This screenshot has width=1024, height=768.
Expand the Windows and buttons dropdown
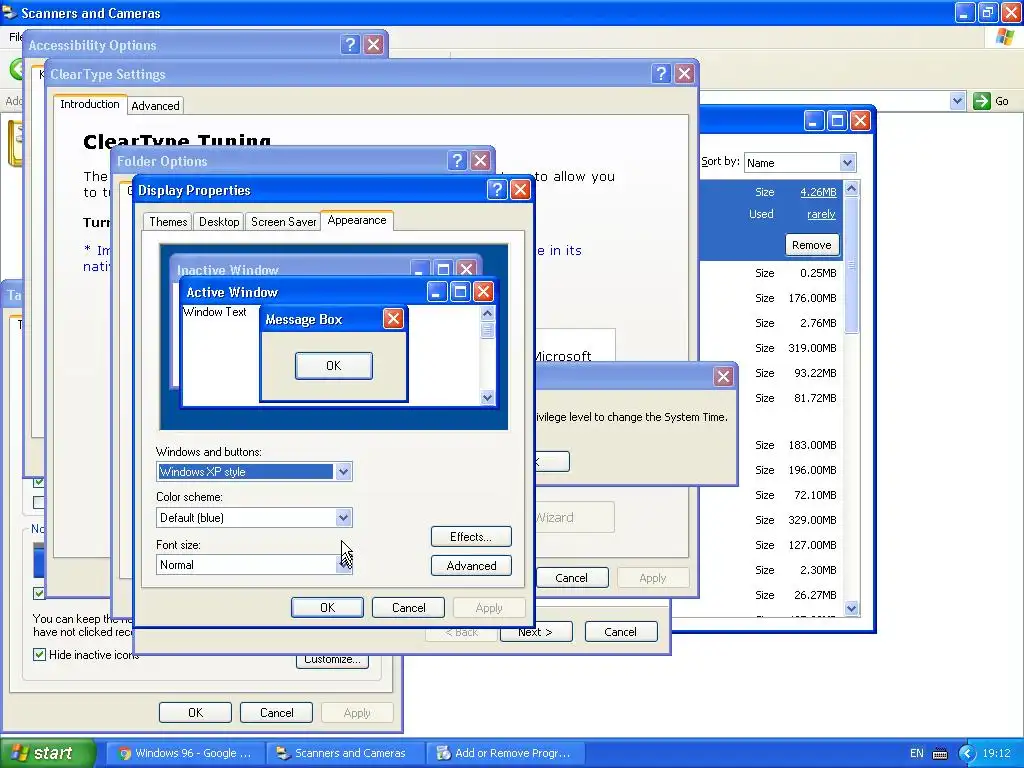pyautogui.click(x=344, y=472)
